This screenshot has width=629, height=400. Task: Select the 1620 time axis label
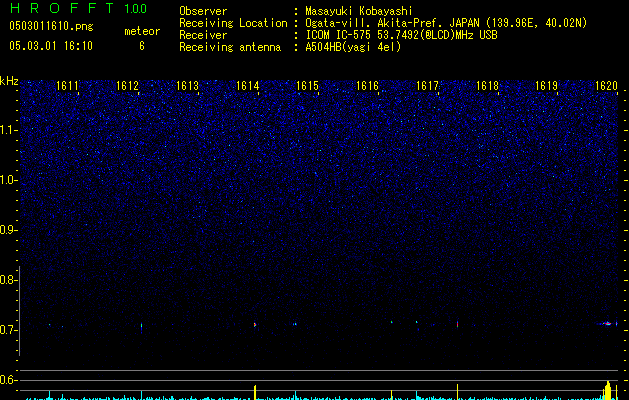(607, 87)
